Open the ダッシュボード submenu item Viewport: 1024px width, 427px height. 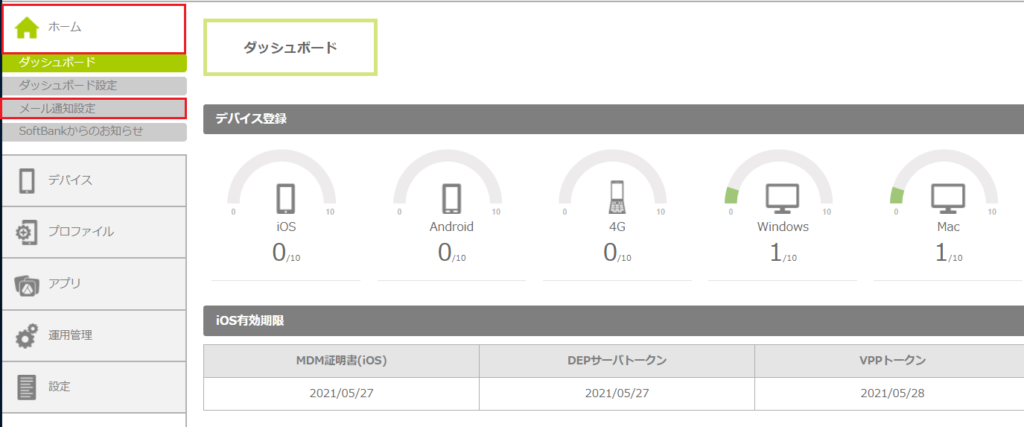pos(57,62)
